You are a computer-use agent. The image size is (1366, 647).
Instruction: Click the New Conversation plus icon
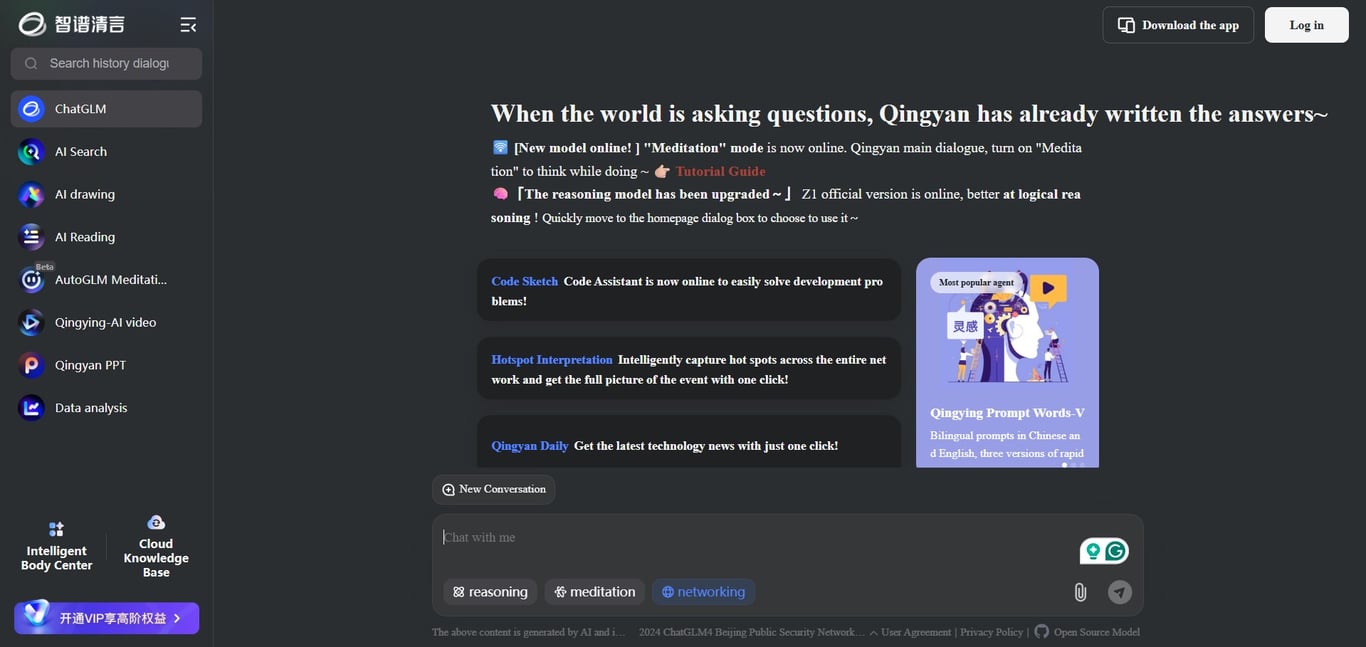pyautogui.click(x=448, y=490)
